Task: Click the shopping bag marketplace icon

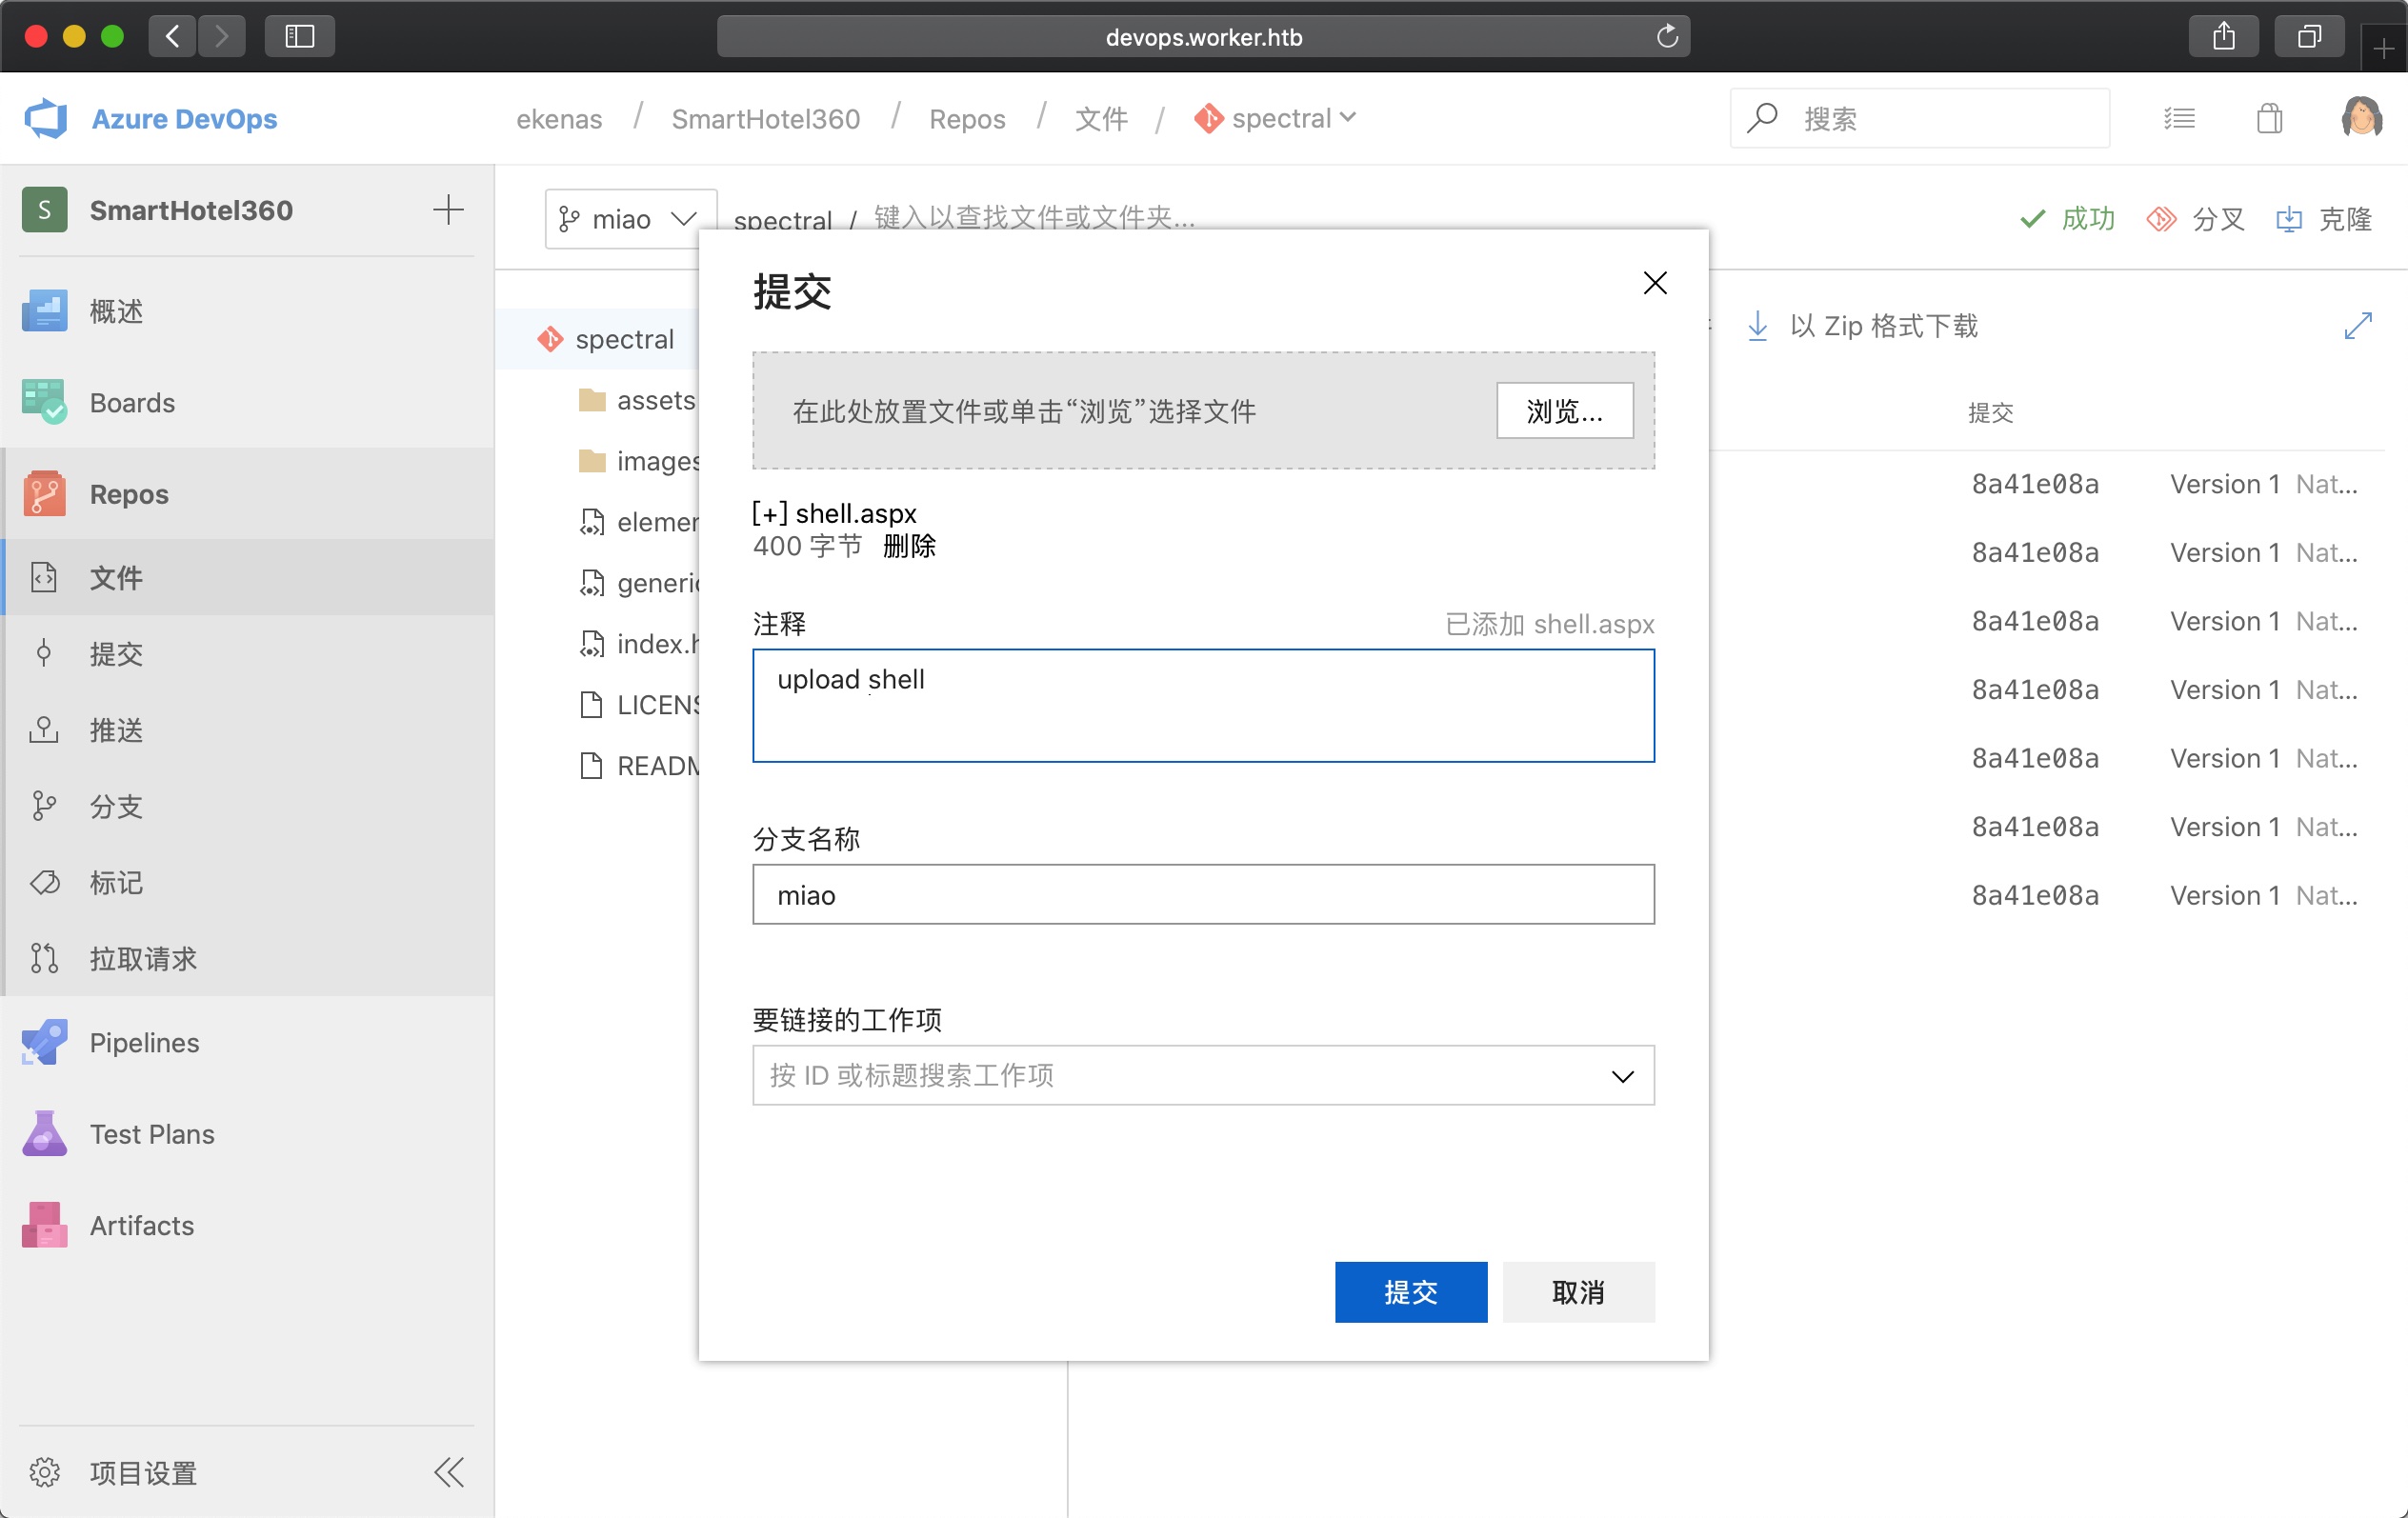Action: point(2269,118)
